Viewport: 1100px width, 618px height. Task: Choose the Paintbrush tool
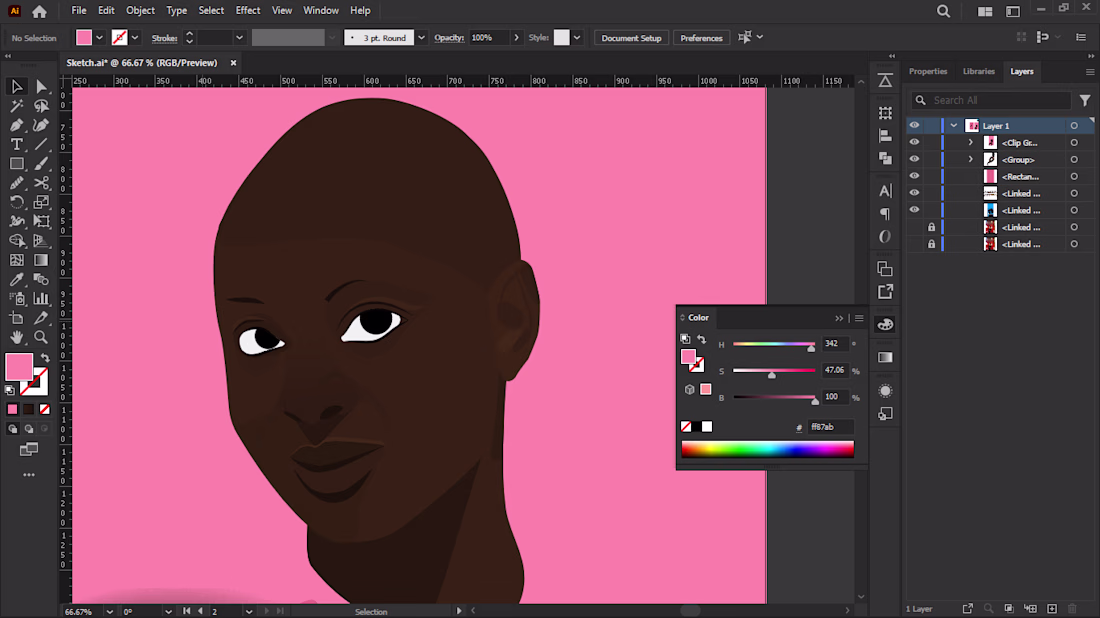[x=41, y=163]
